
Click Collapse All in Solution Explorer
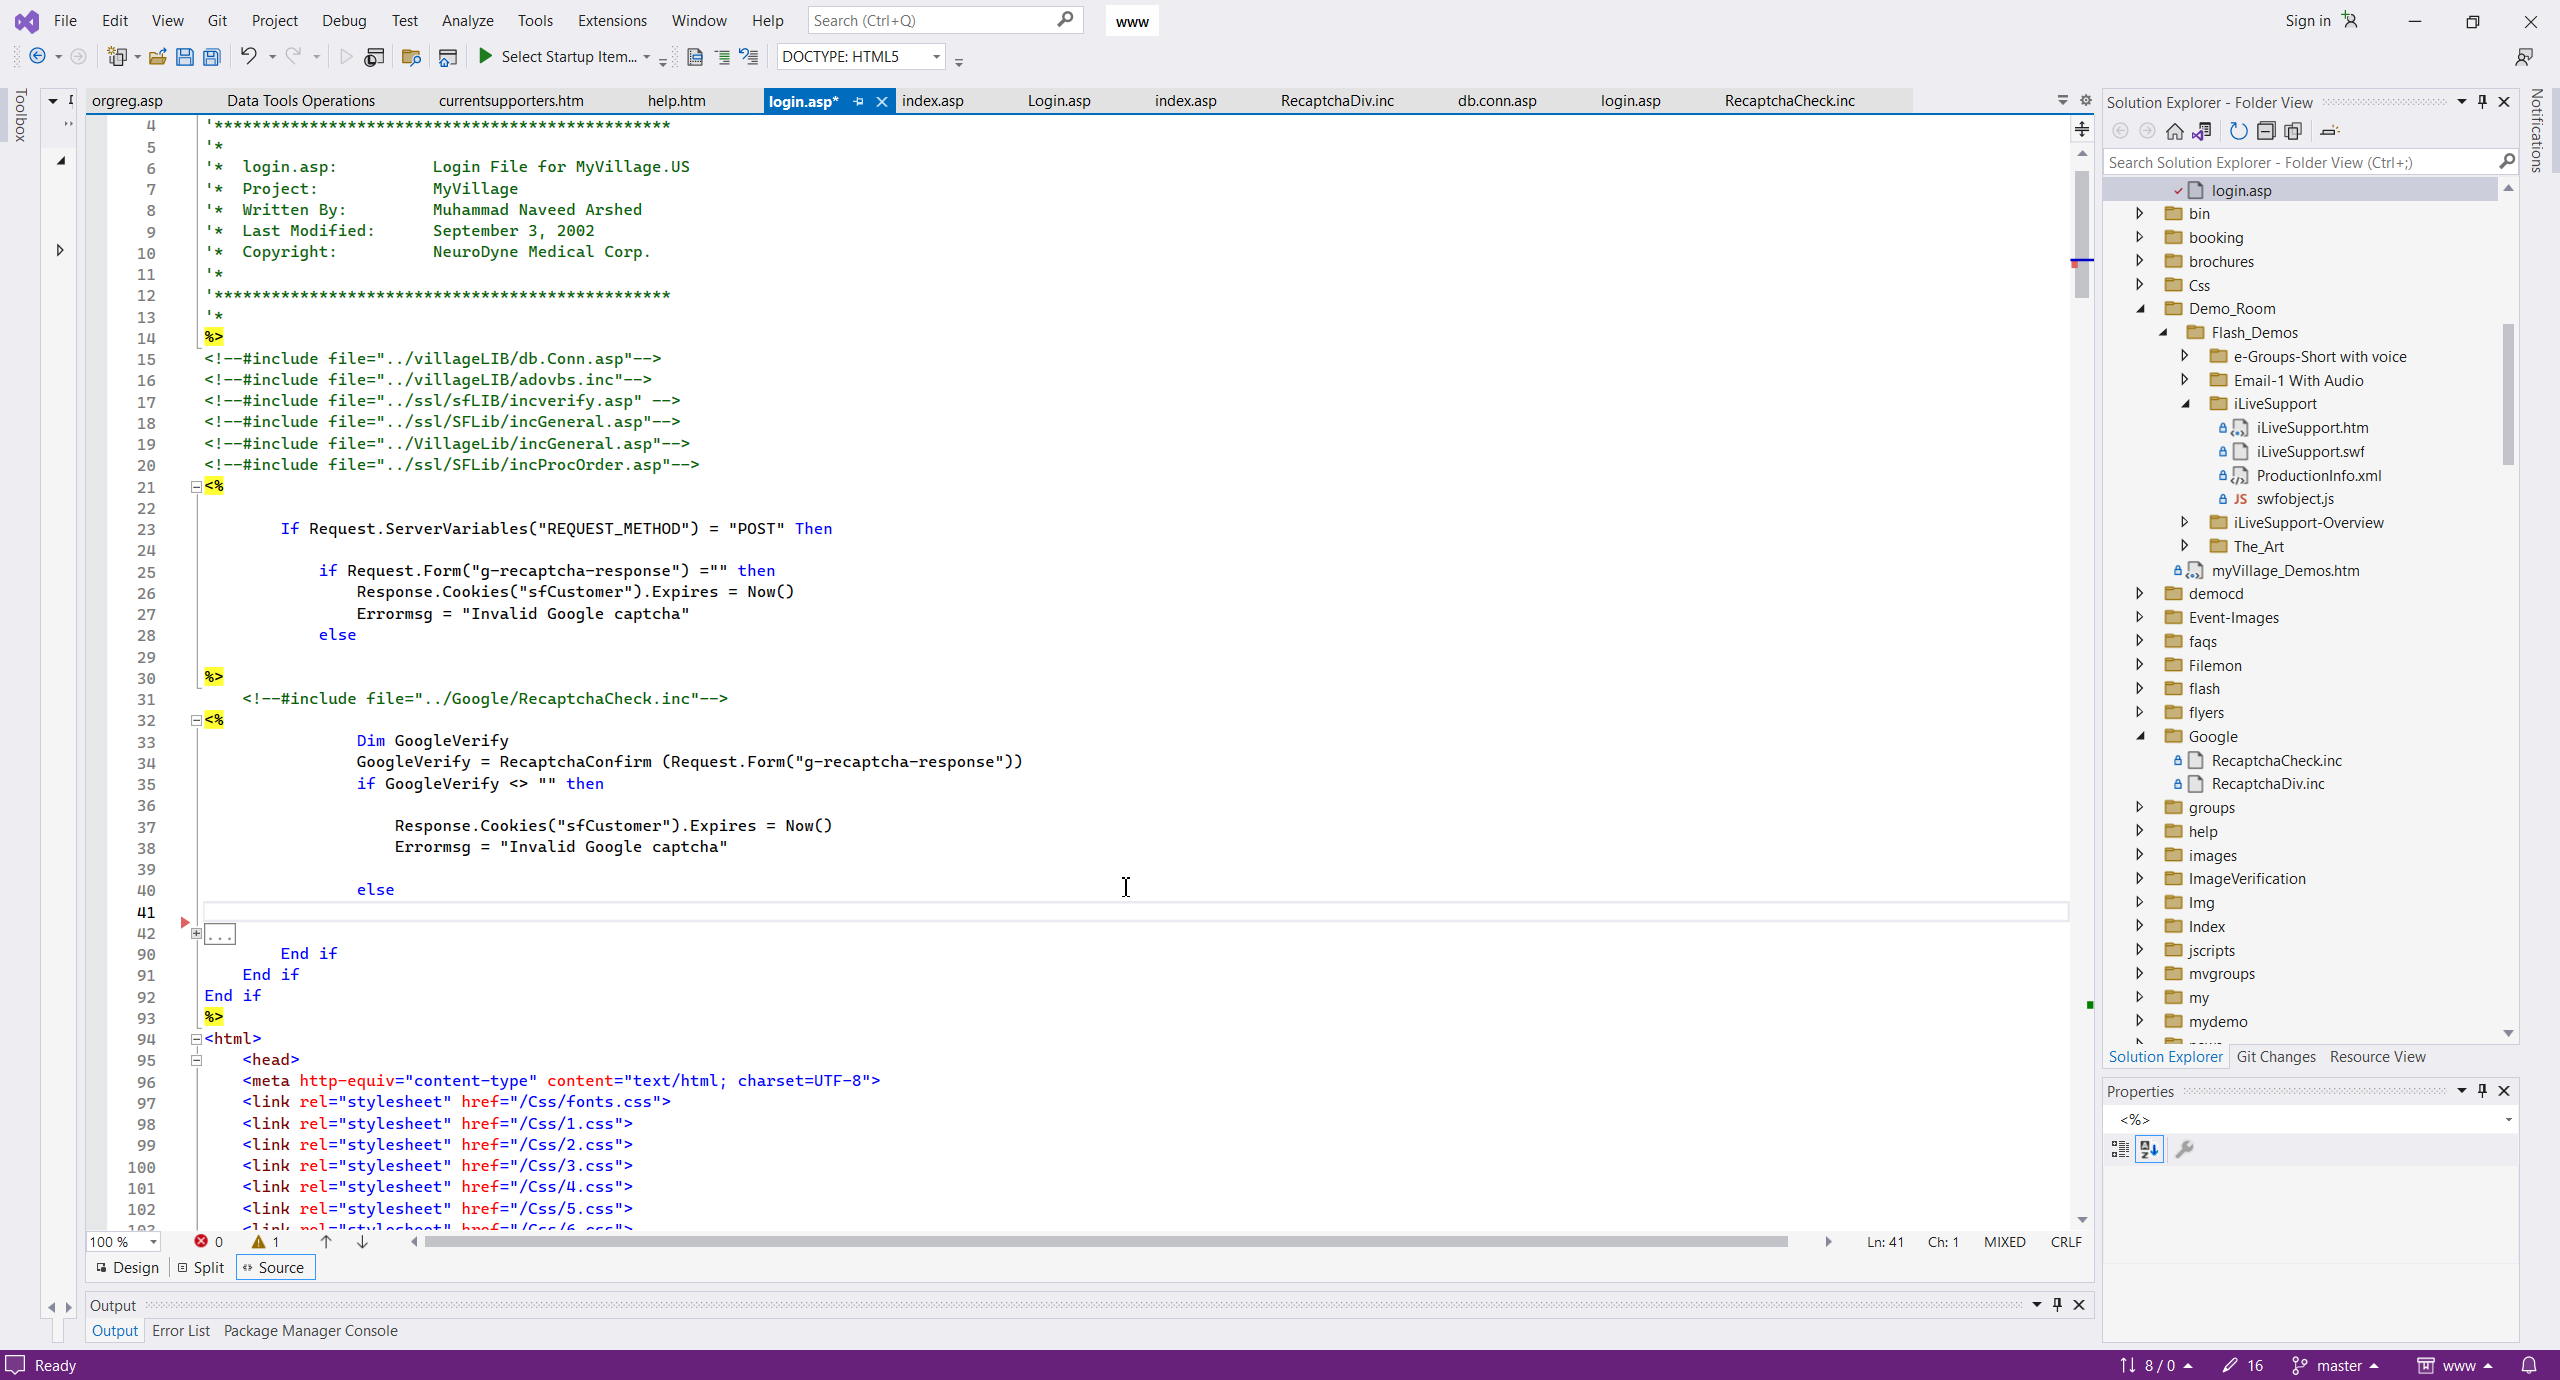2266,131
